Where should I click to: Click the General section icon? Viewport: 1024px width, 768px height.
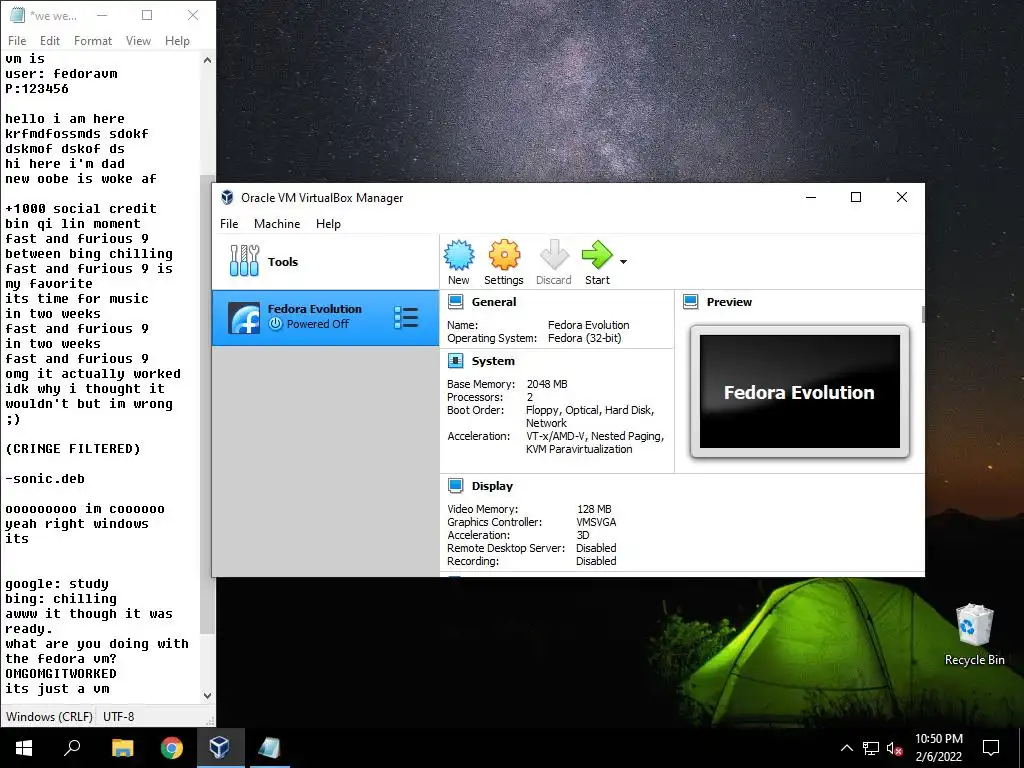click(456, 302)
